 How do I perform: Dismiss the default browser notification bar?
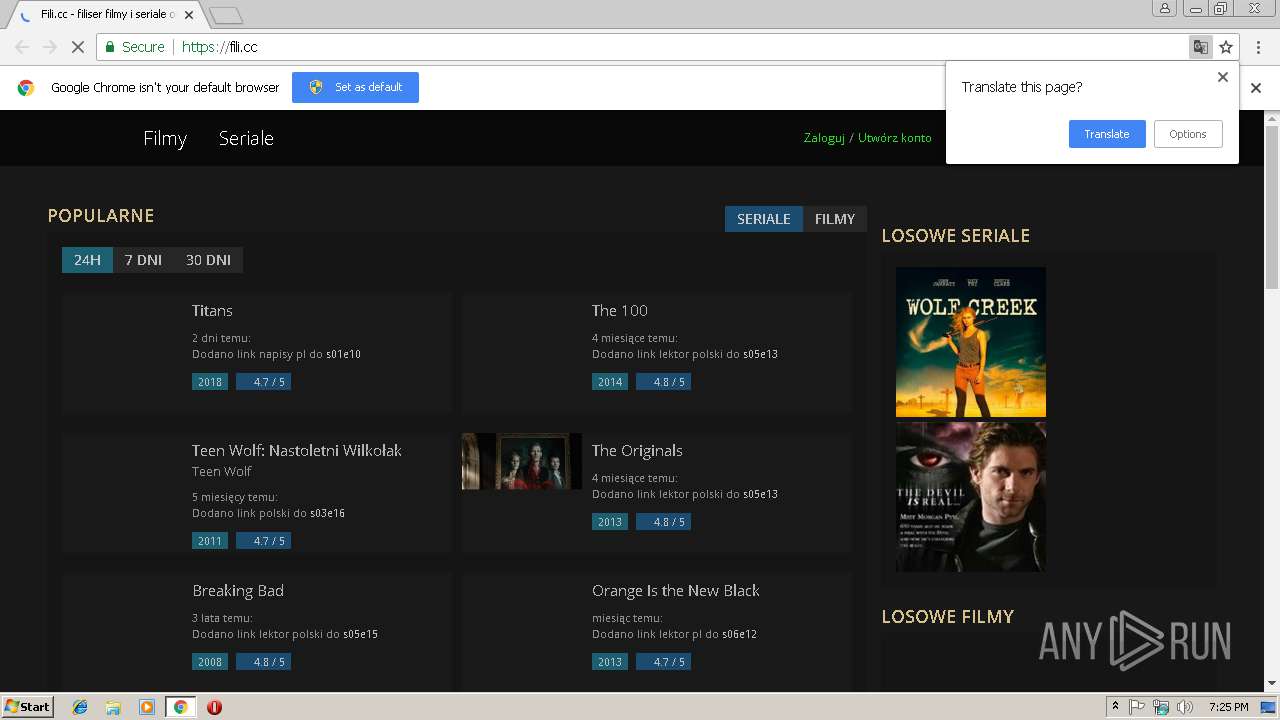[1256, 88]
